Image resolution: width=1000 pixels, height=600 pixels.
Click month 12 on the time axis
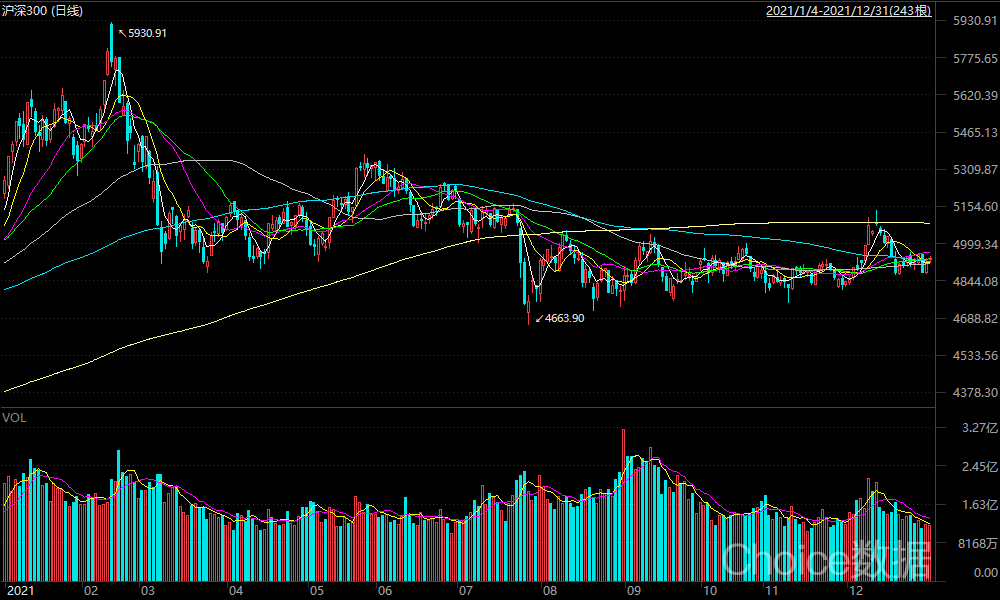852,591
